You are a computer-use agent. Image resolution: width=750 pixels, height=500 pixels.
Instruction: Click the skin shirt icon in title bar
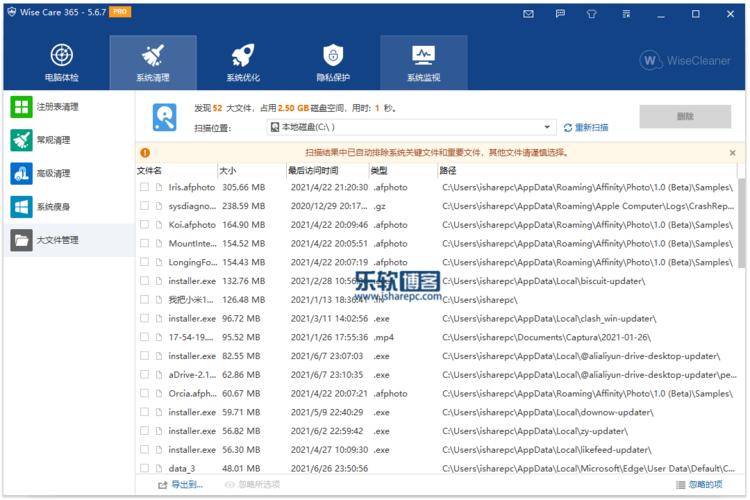click(592, 14)
